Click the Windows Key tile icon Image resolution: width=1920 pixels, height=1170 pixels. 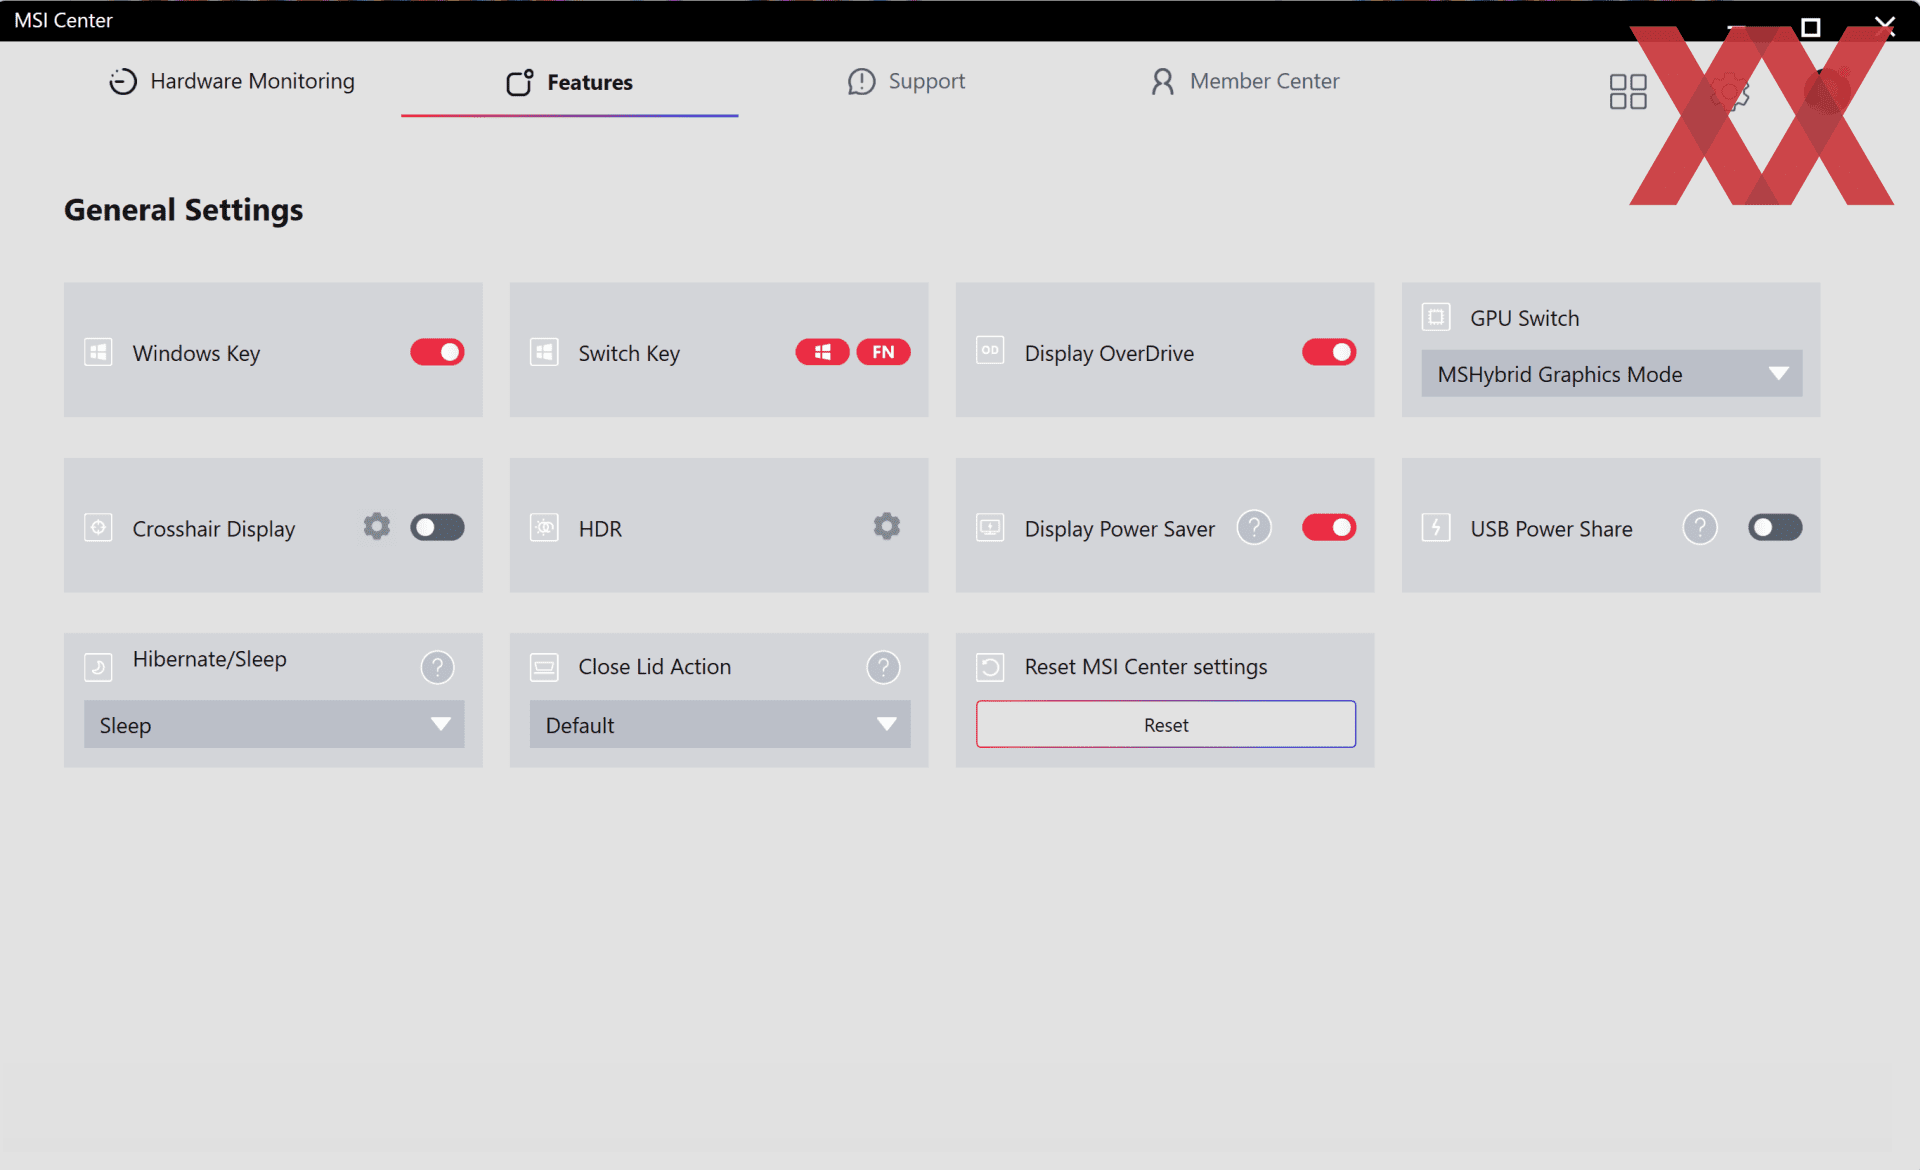point(98,352)
